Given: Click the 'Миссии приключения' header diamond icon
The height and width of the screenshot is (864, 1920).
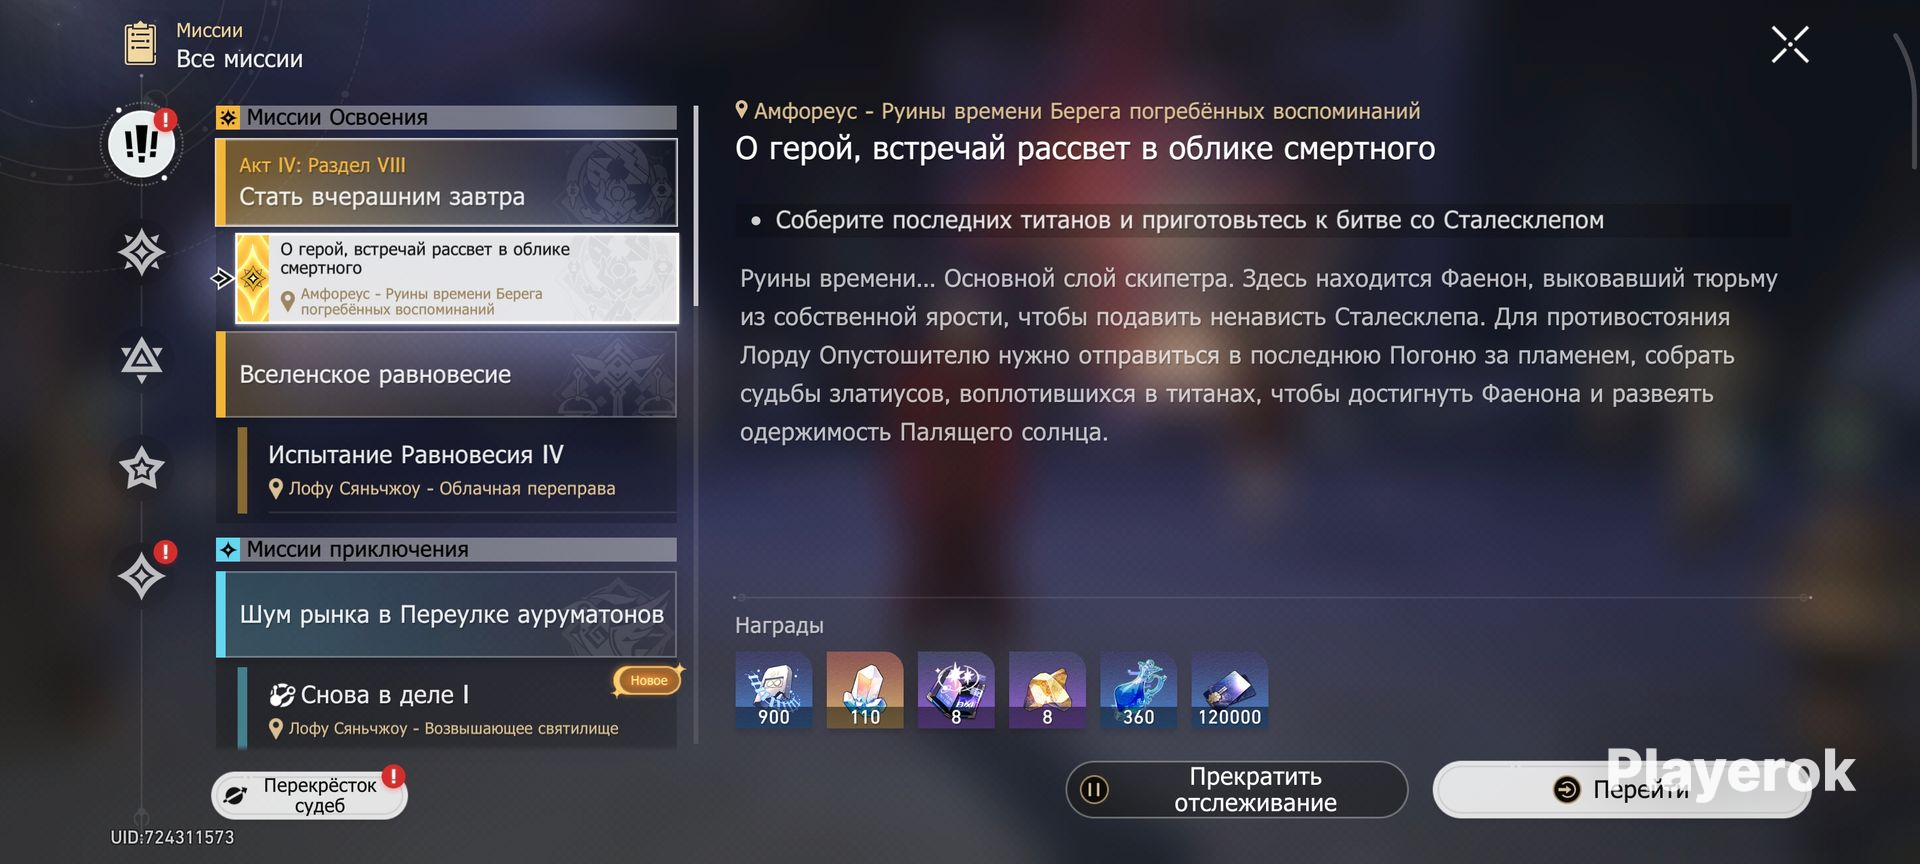Looking at the screenshot, I should (x=228, y=550).
